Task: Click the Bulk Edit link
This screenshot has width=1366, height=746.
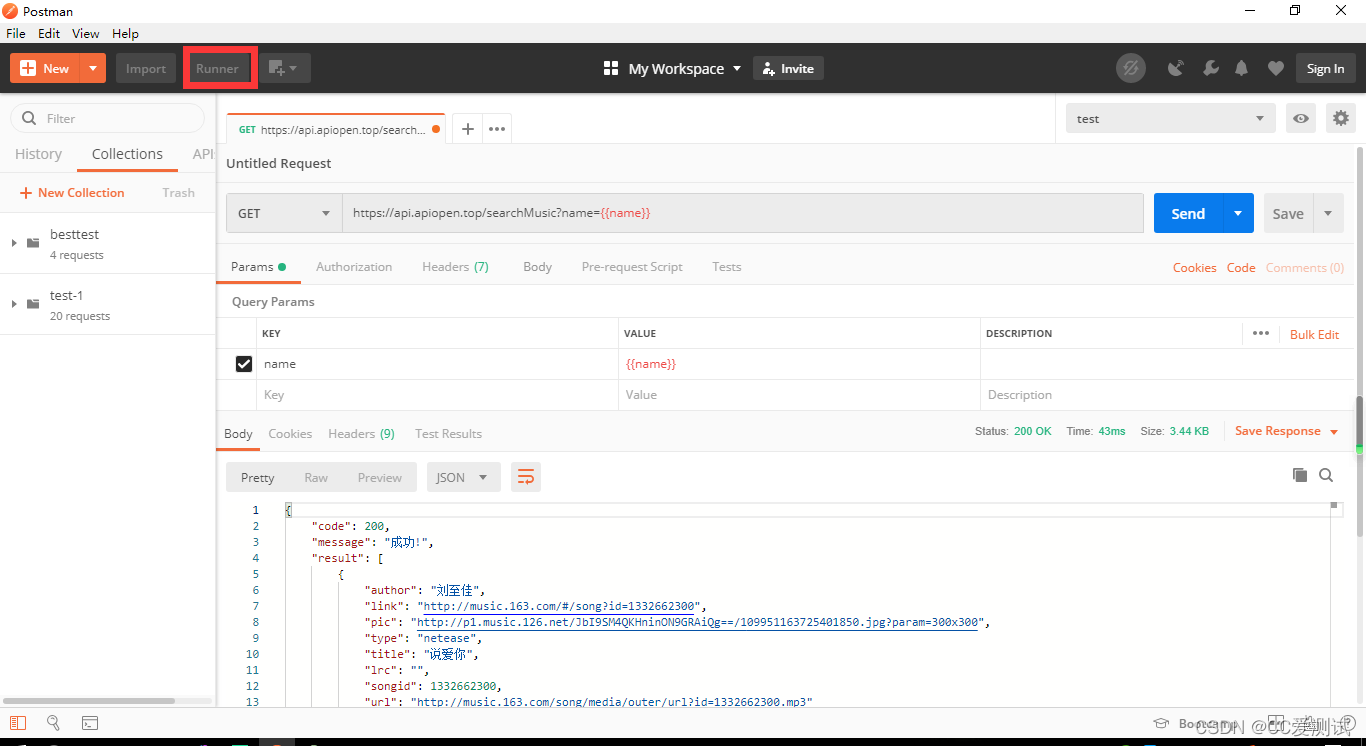Action: point(1314,334)
